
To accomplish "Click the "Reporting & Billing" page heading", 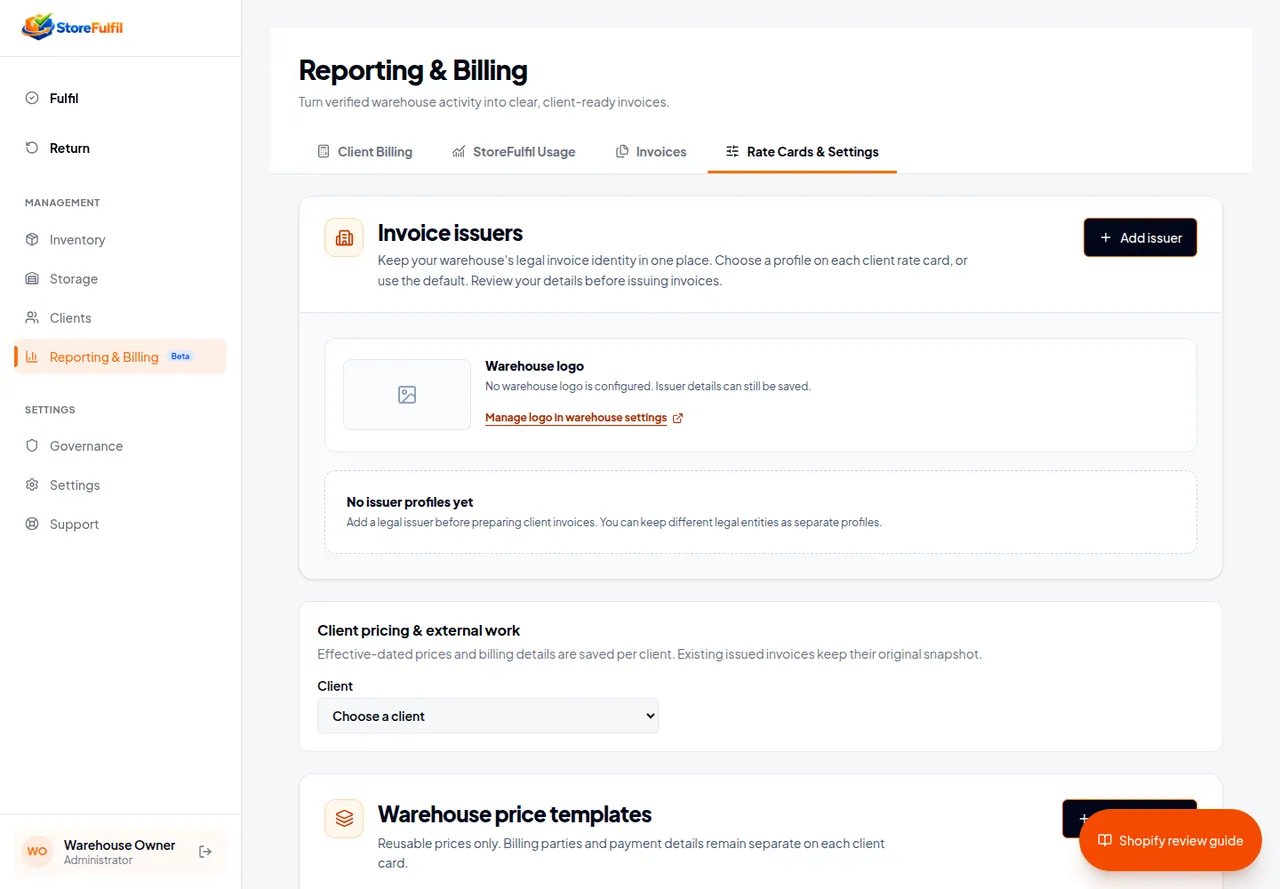I will pos(413,71).
